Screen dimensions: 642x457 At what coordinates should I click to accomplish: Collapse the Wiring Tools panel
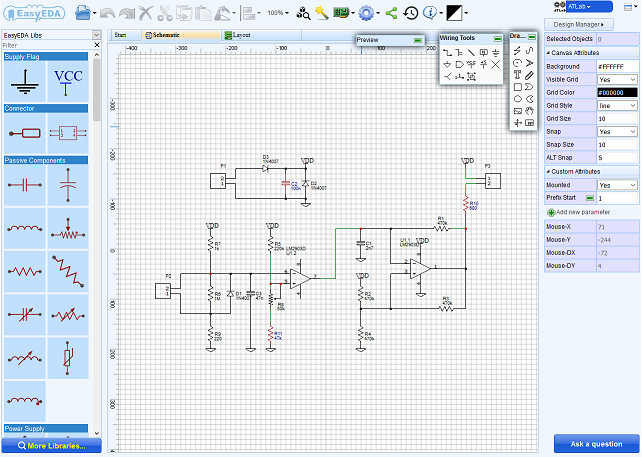click(497, 37)
